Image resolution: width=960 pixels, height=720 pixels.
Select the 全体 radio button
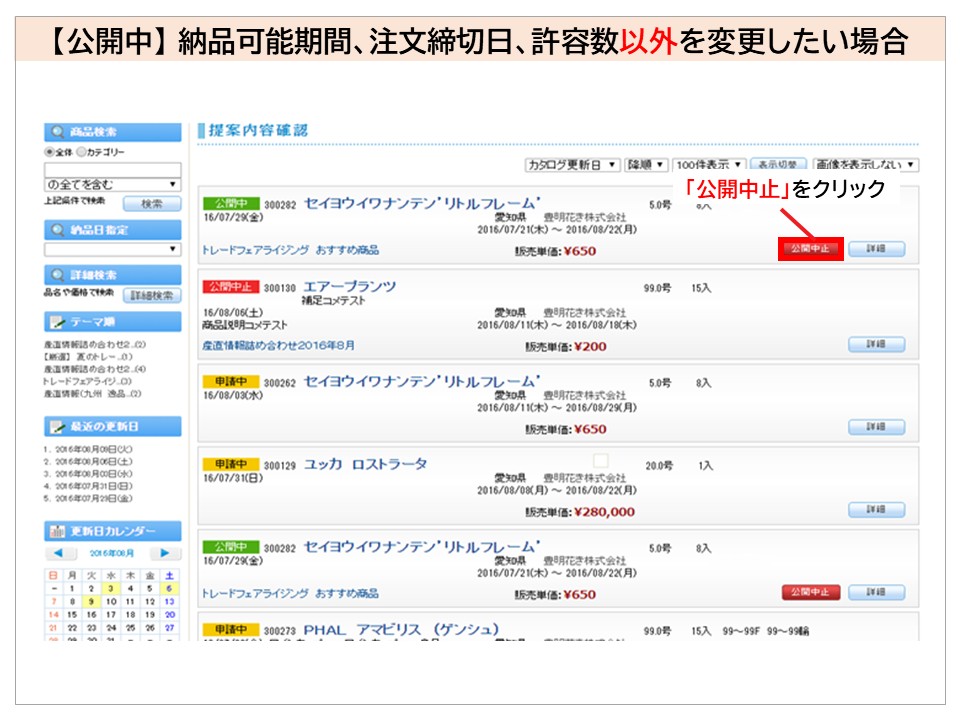point(48,152)
